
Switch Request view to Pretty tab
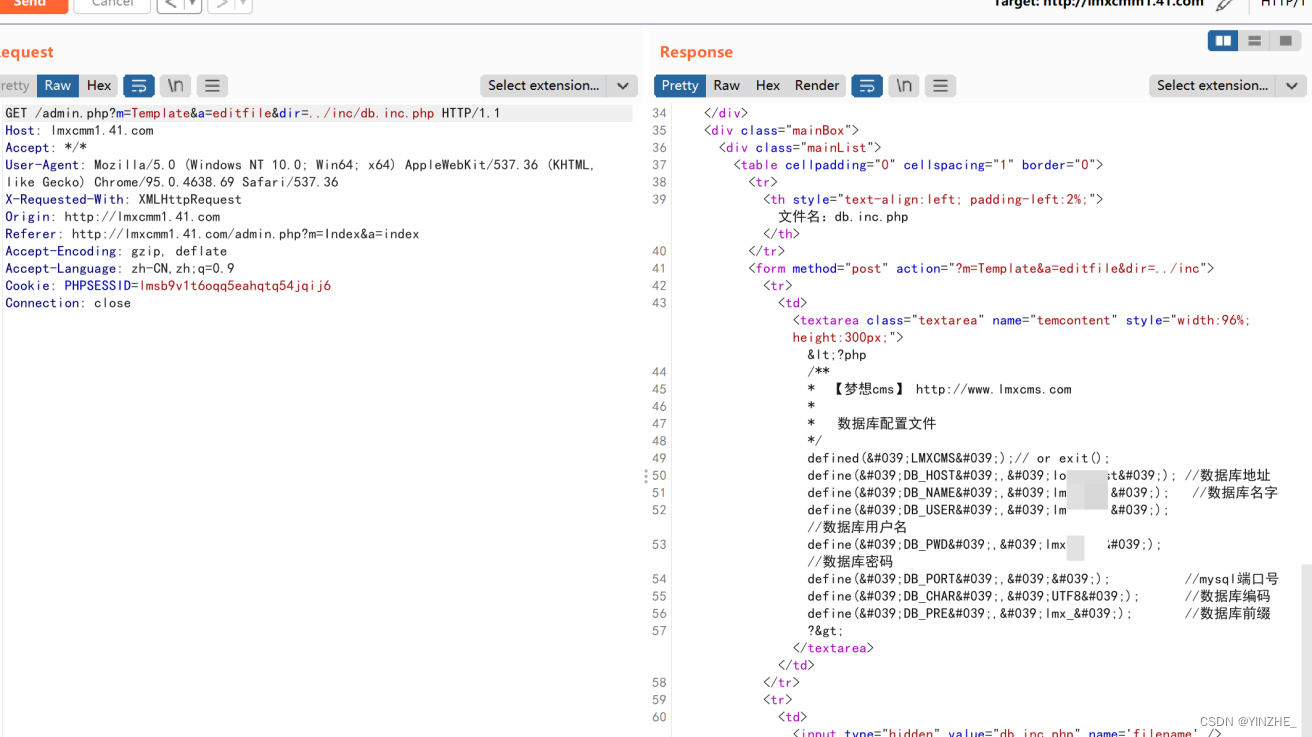tap(16, 86)
